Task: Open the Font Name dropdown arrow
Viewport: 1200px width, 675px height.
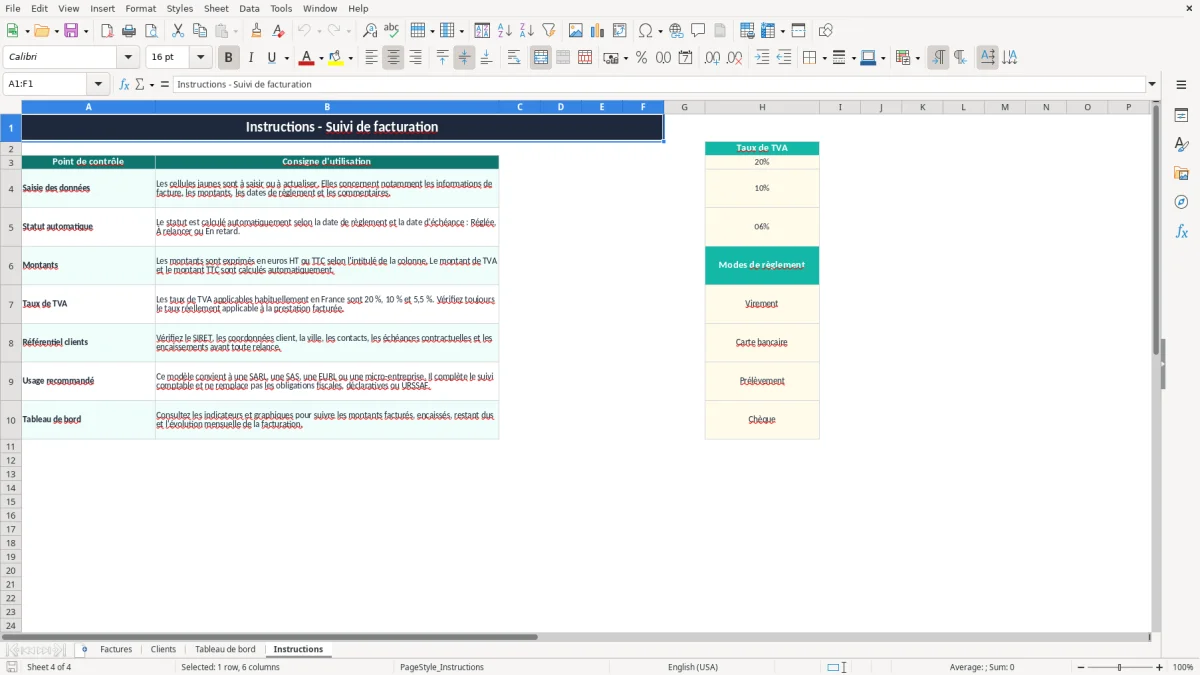Action: coord(128,58)
